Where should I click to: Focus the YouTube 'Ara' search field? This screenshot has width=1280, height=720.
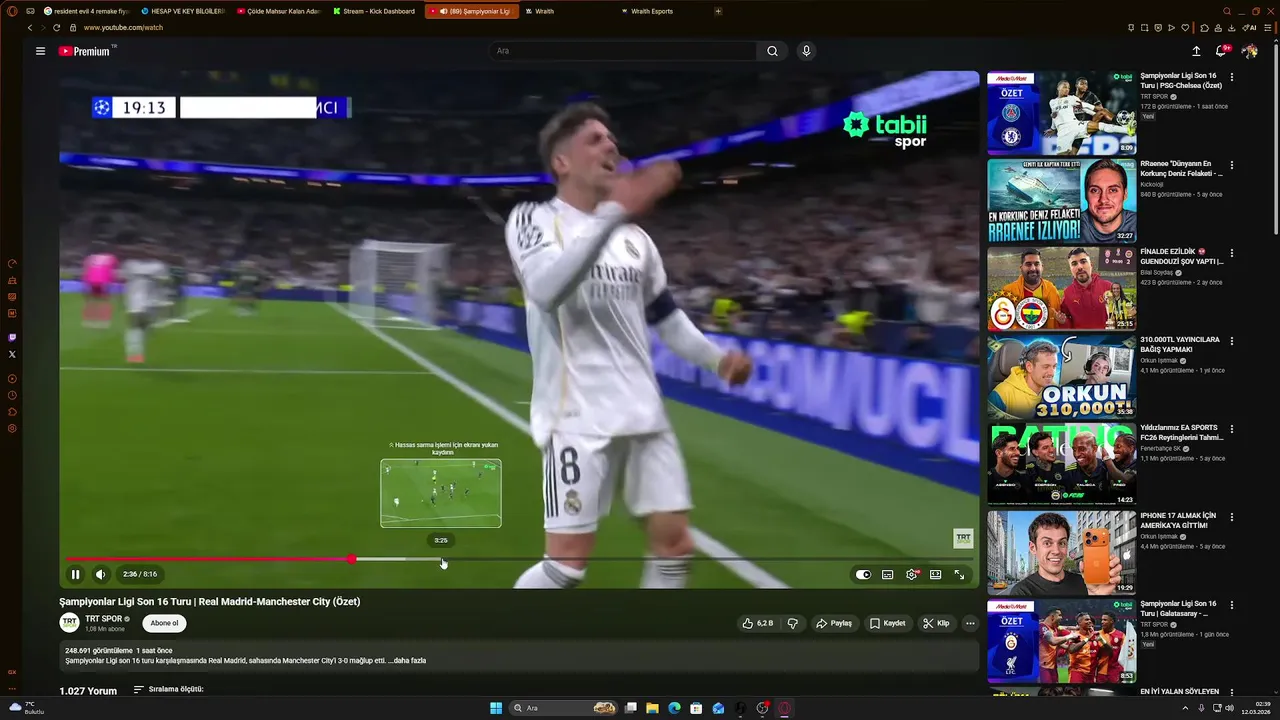pos(622,51)
